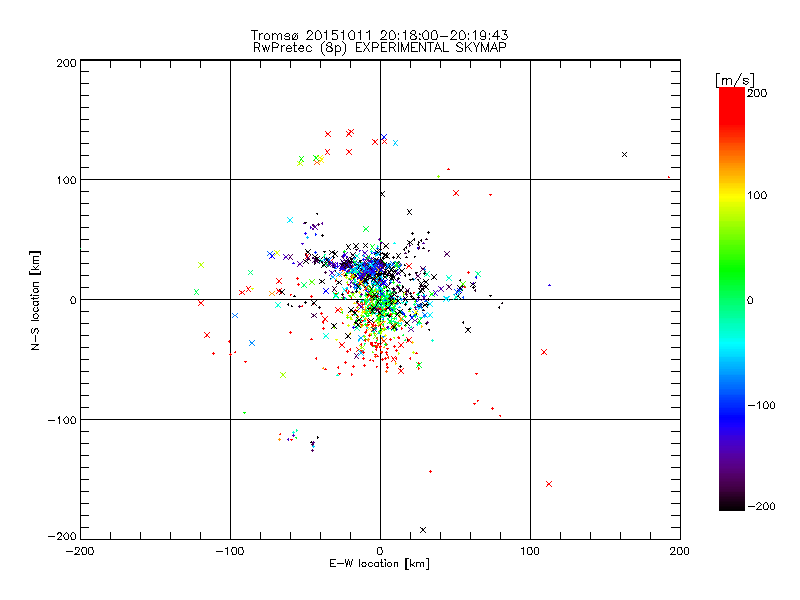Select the RwPretec EXPERIMENTAL SKYMAP subtitle
The height and width of the screenshot is (600, 800).
click(380, 48)
